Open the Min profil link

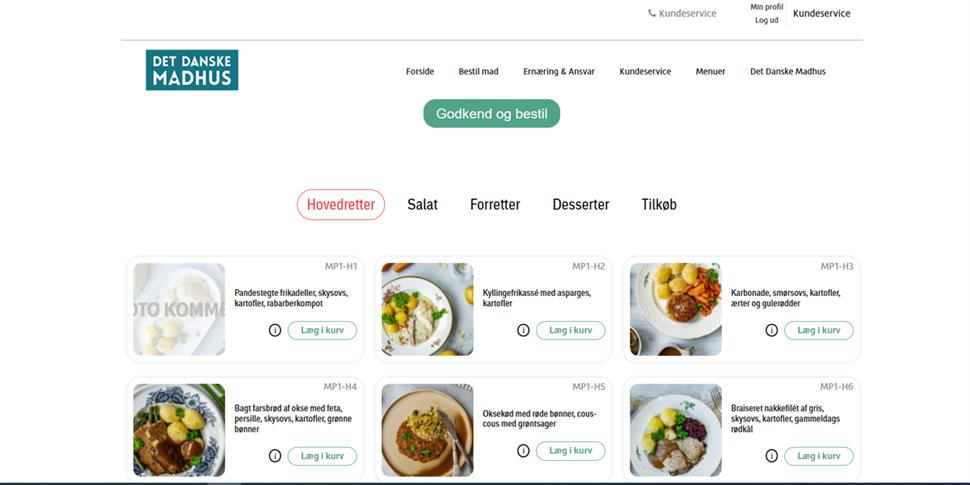coord(766,7)
